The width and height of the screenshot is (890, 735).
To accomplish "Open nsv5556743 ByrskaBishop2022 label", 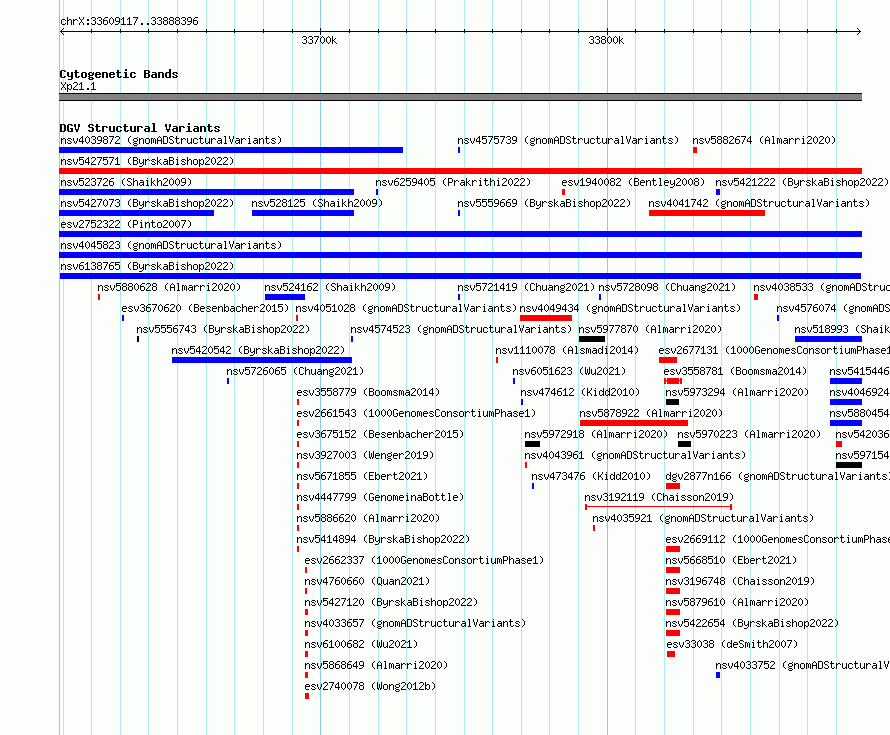I will click(x=223, y=329).
